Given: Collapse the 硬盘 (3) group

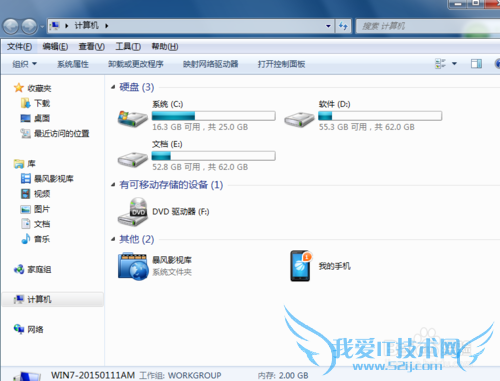Looking at the screenshot, I should point(113,87).
